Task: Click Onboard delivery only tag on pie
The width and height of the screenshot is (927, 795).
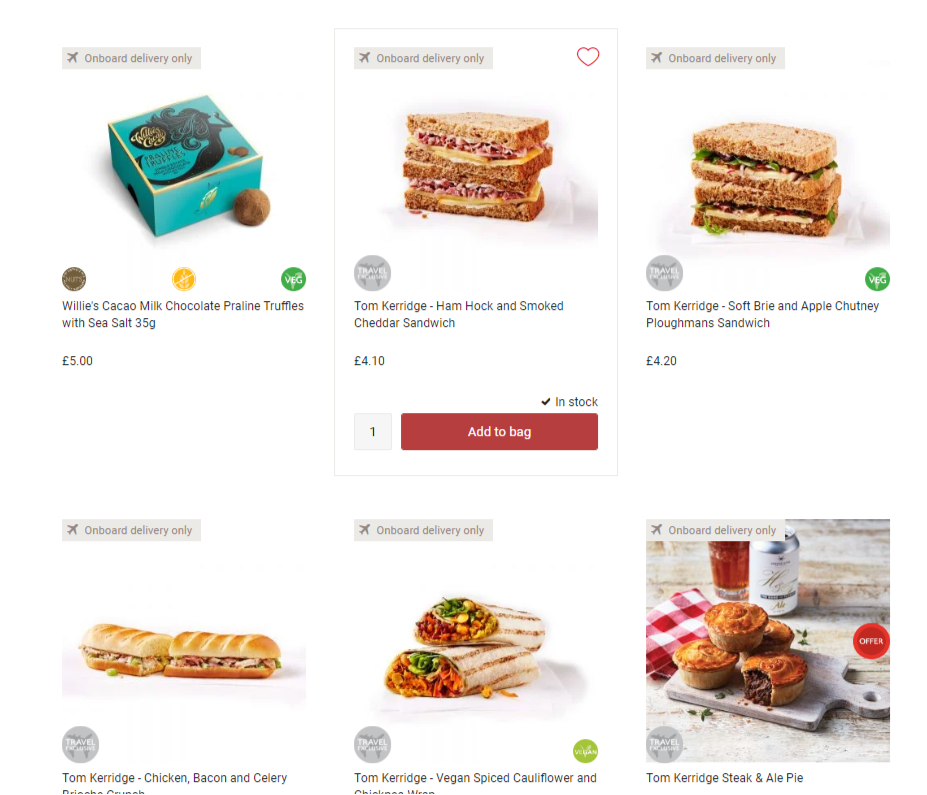Action: tap(715, 530)
